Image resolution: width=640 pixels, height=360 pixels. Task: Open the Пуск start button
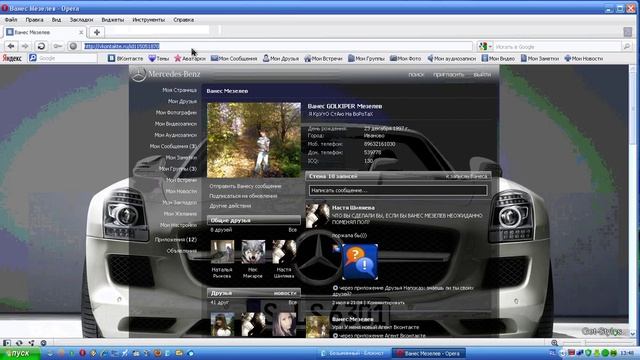pyautogui.click(x=20, y=353)
